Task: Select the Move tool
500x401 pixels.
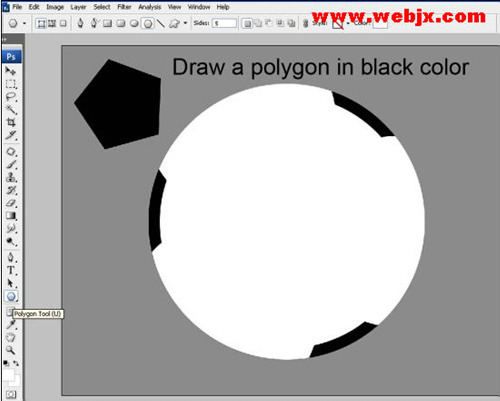Action: point(11,71)
